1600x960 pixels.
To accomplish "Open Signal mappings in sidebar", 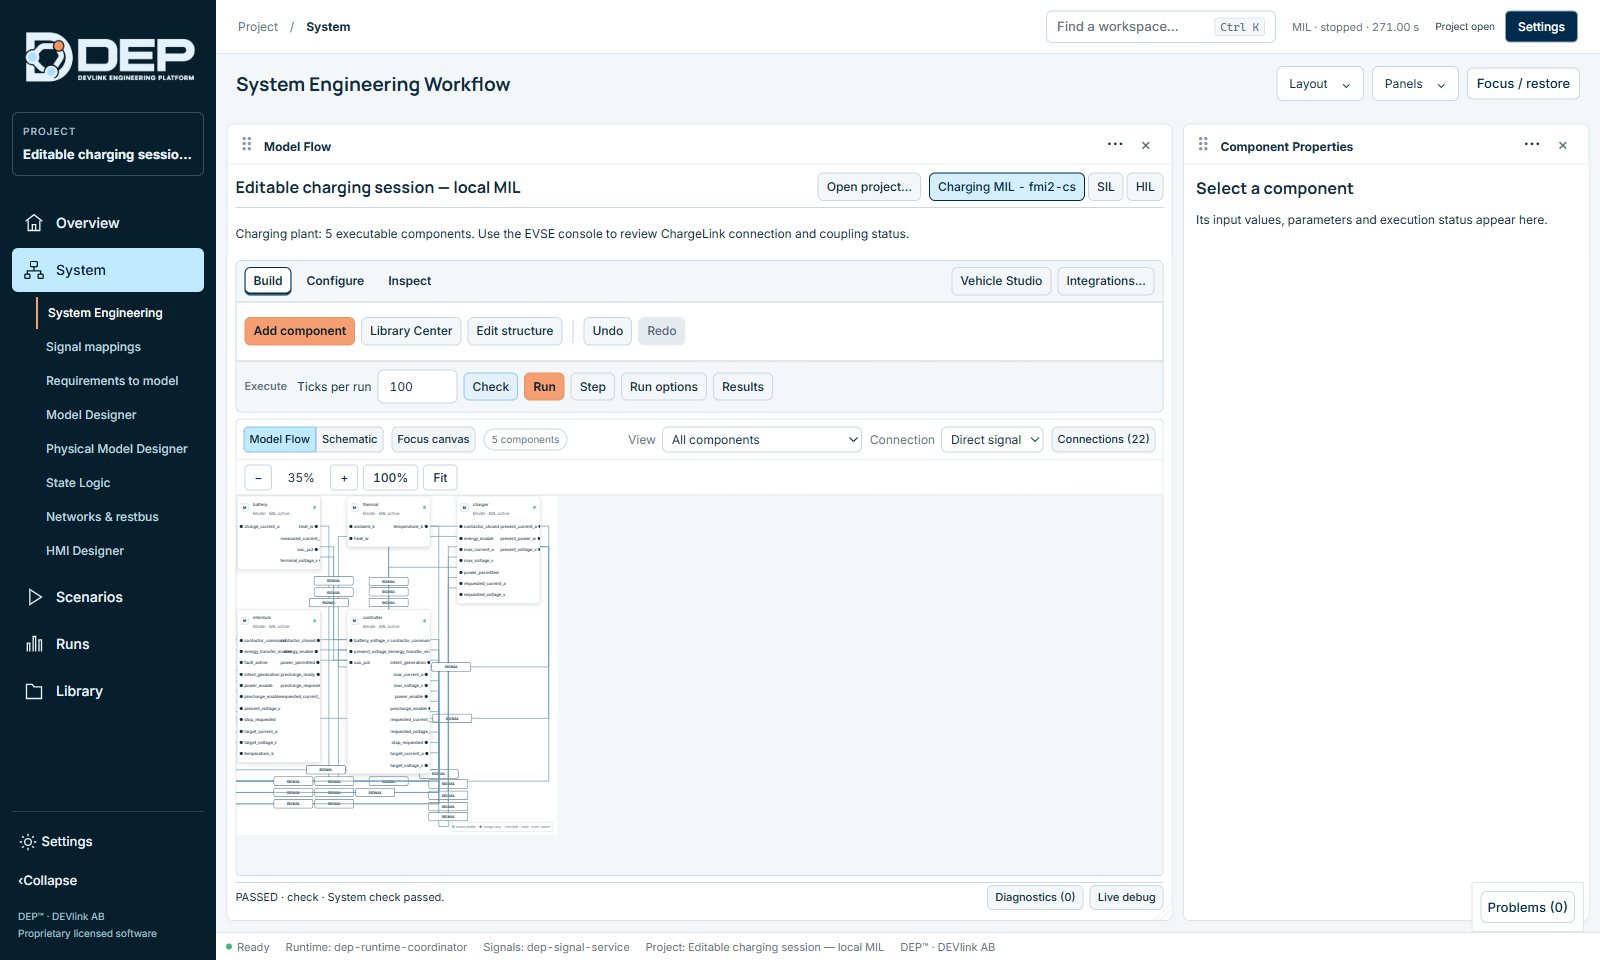I will (93, 347).
